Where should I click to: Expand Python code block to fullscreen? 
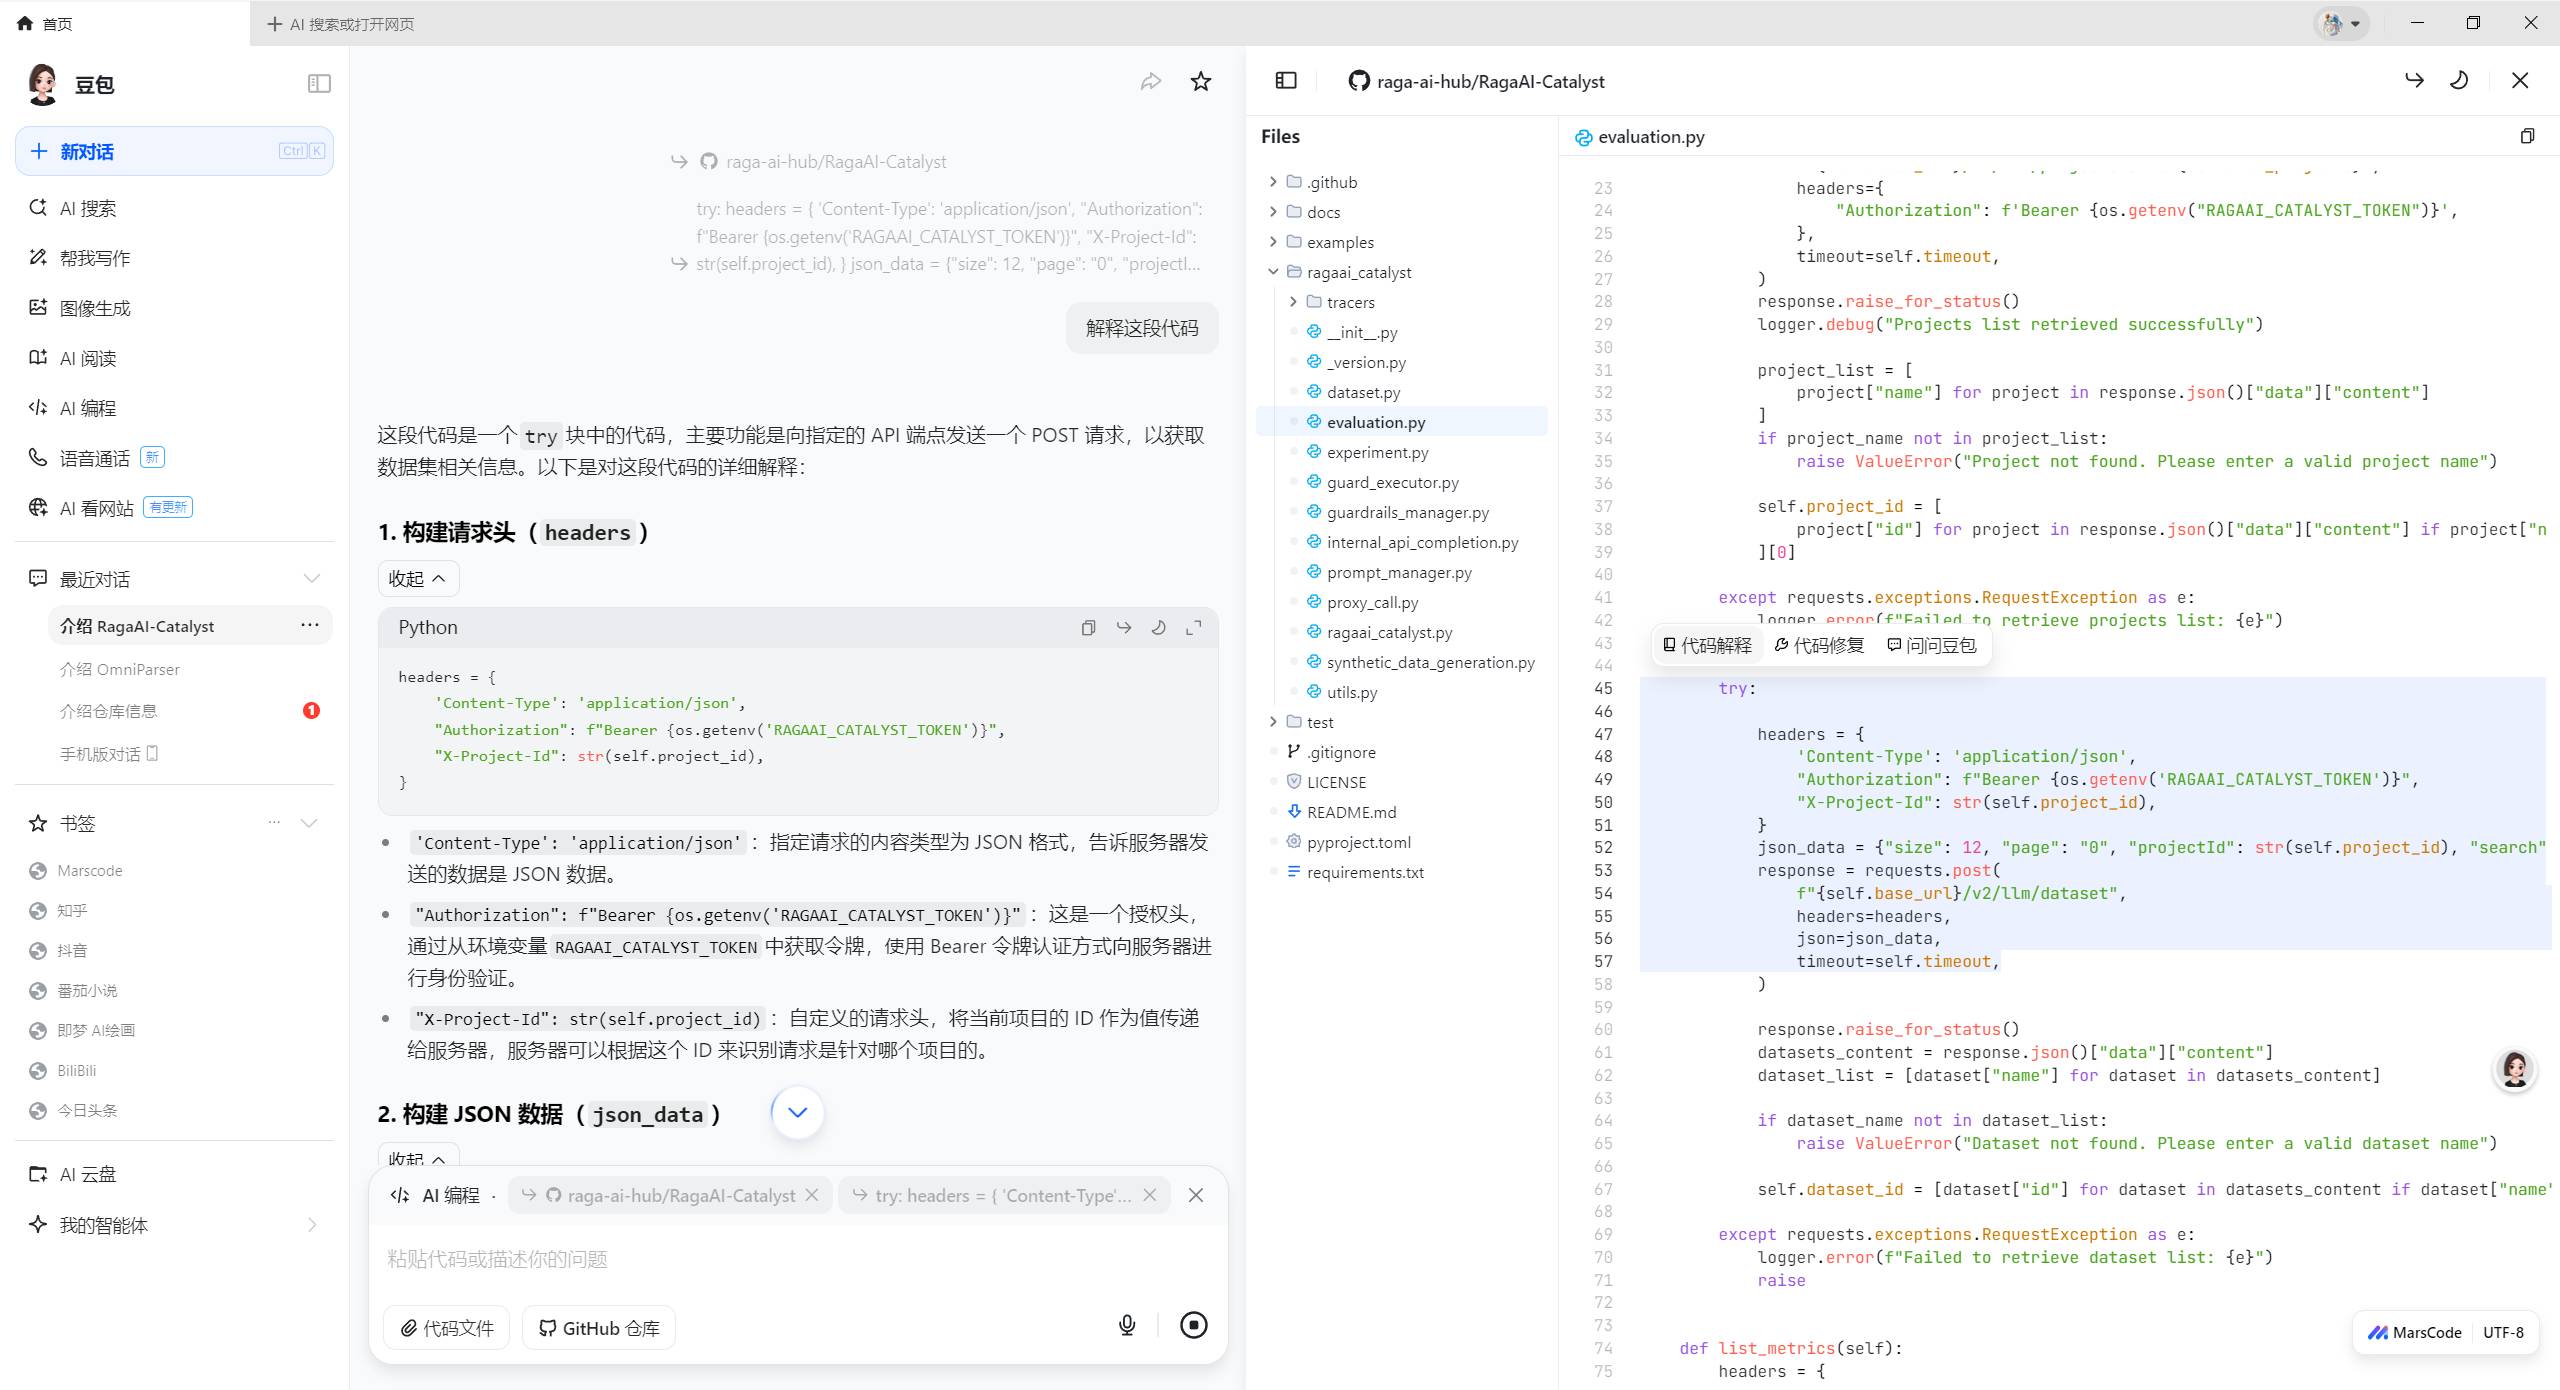pos(1194,628)
